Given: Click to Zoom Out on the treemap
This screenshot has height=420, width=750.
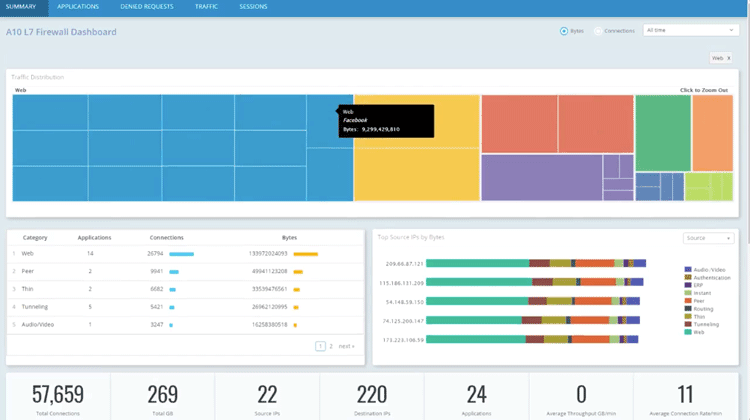Looking at the screenshot, I should [704, 90].
